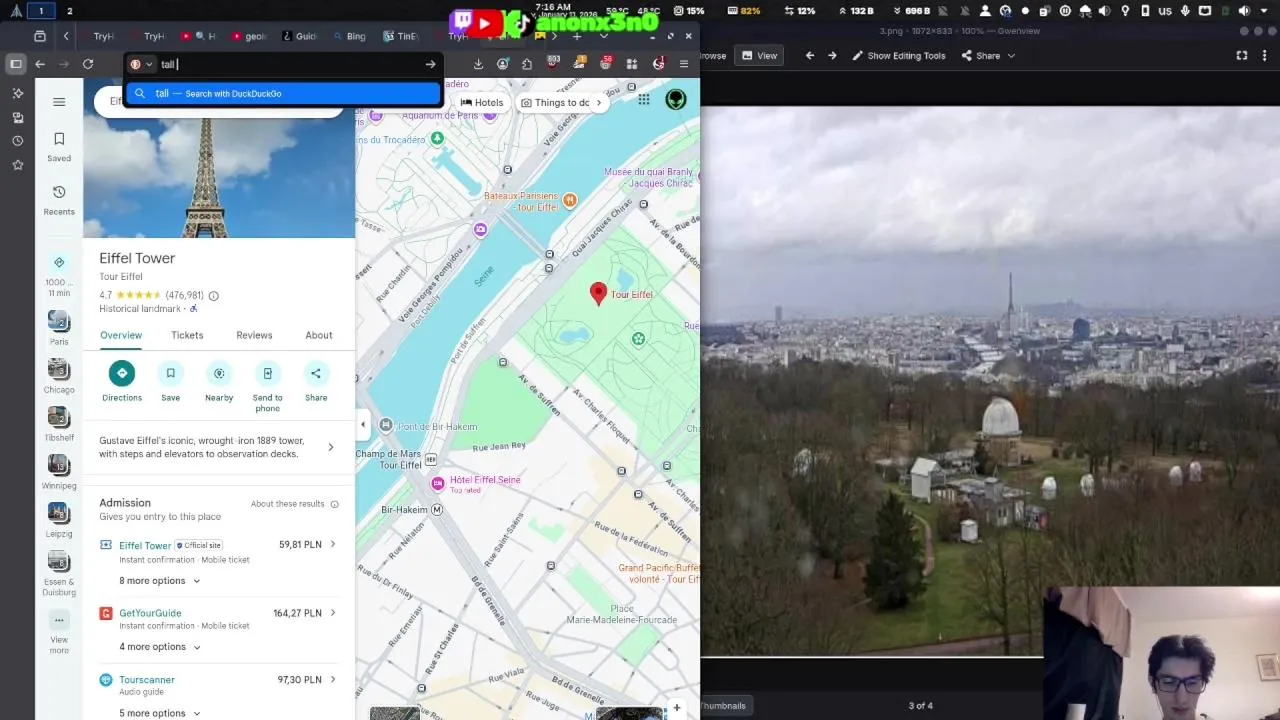Open the Google Maps hamburger menu
This screenshot has width=1280, height=720.
click(59, 101)
